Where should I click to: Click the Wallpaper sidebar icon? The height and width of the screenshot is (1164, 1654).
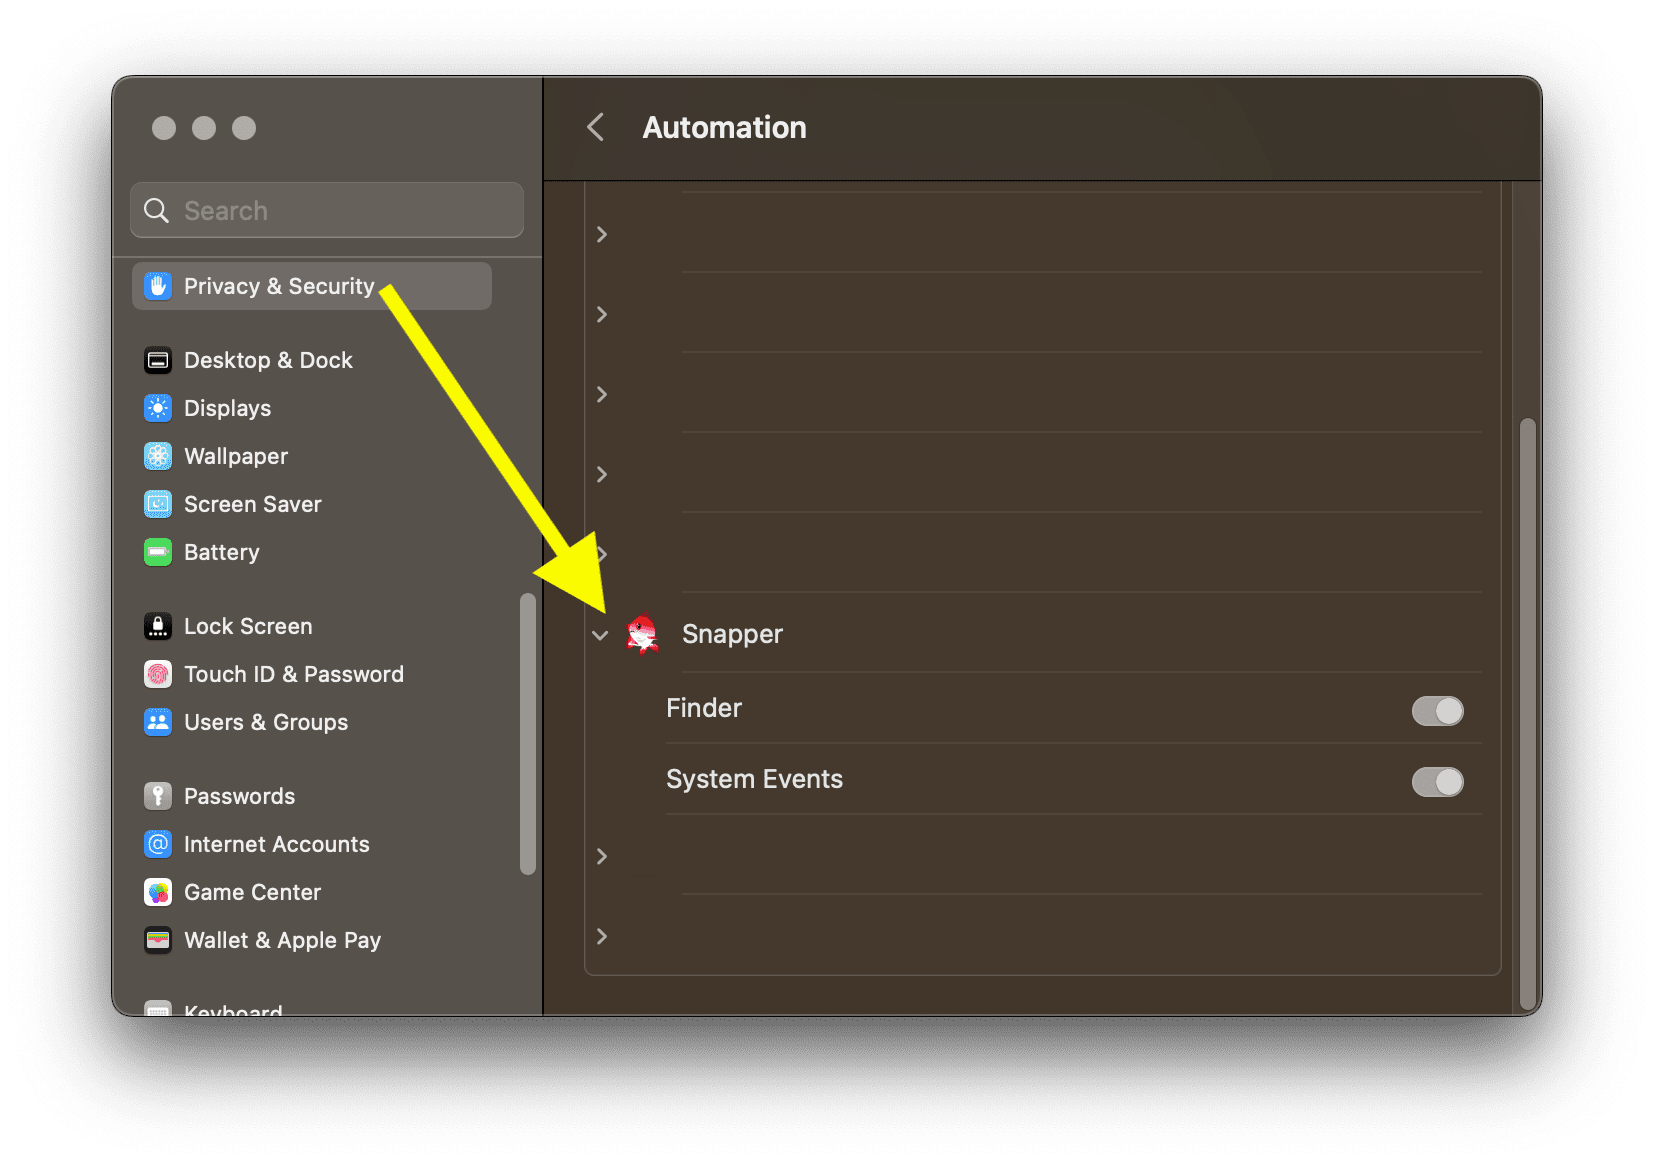pyautogui.click(x=158, y=456)
